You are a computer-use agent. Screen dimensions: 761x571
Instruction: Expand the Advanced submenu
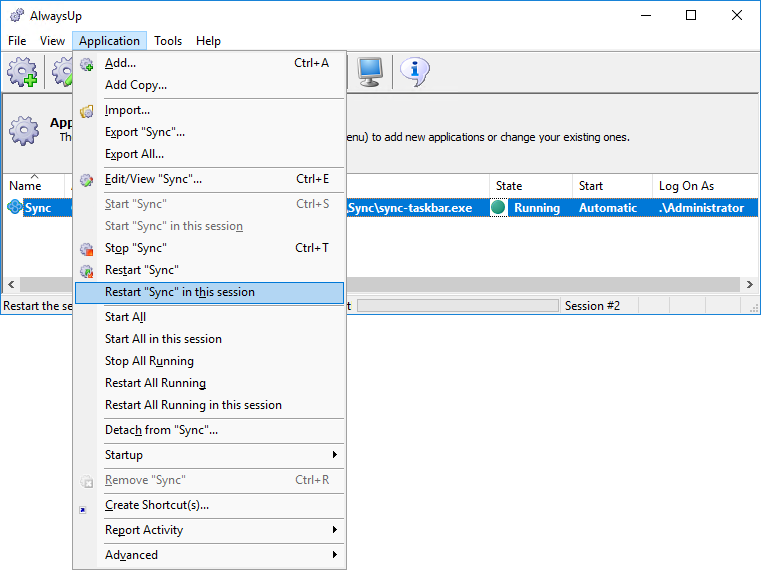point(210,555)
